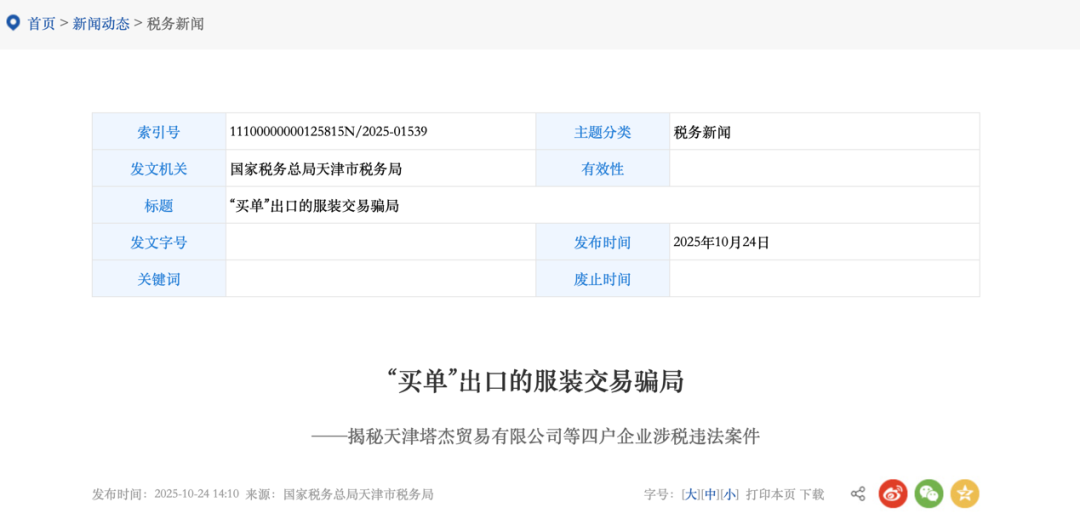This screenshot has width=1080, height=519.
Task: Click the 税务新闻 topic category cell
Action: click(x=702, y=132)
